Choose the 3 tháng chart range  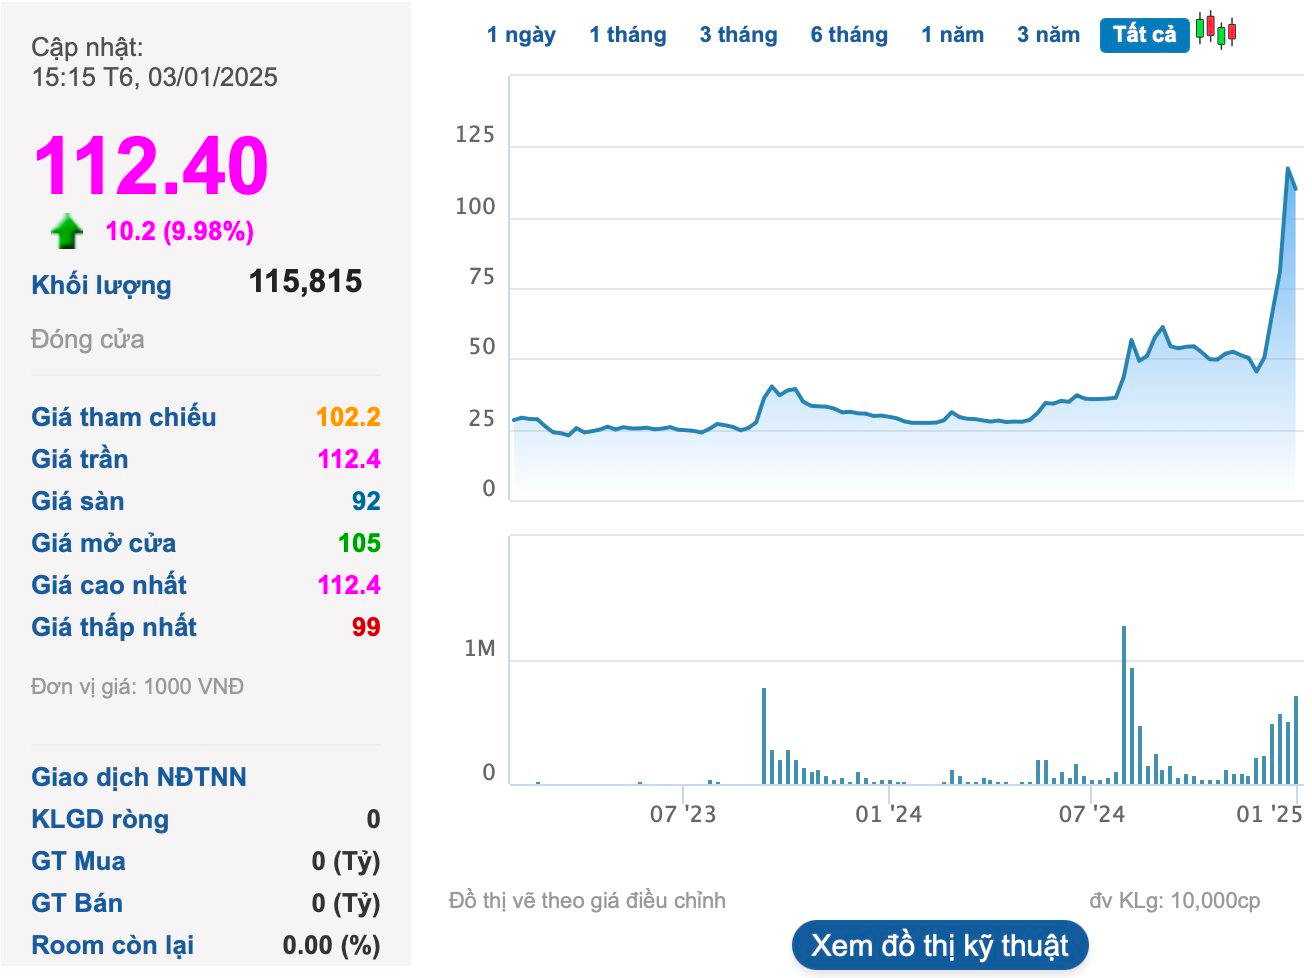tap(738, 35)
